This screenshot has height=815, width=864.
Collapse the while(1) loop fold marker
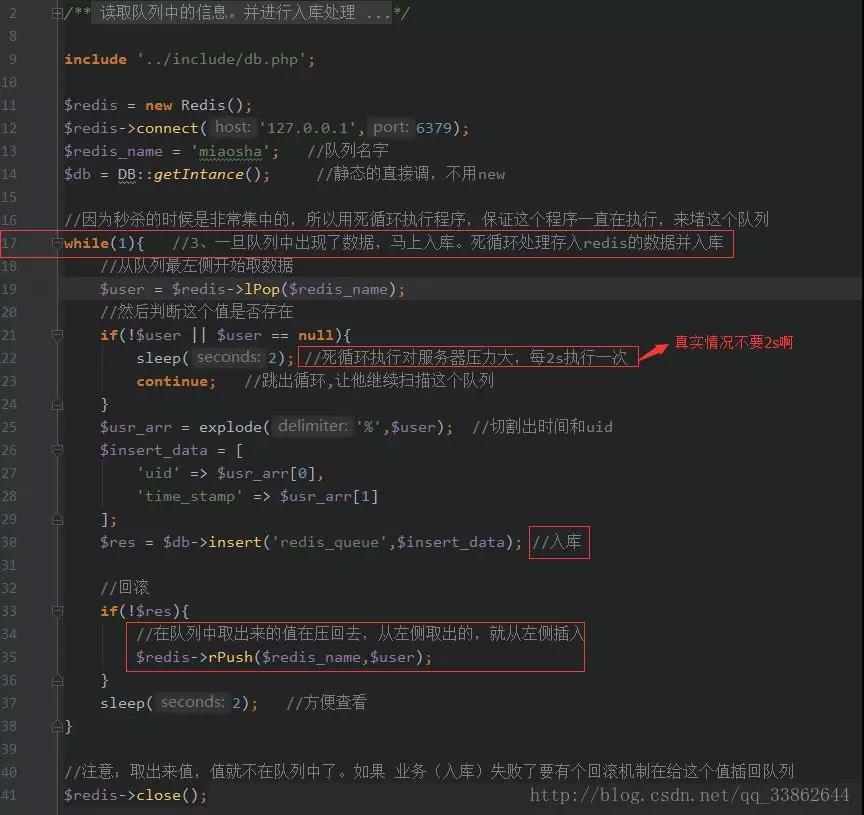coord(57,242)
